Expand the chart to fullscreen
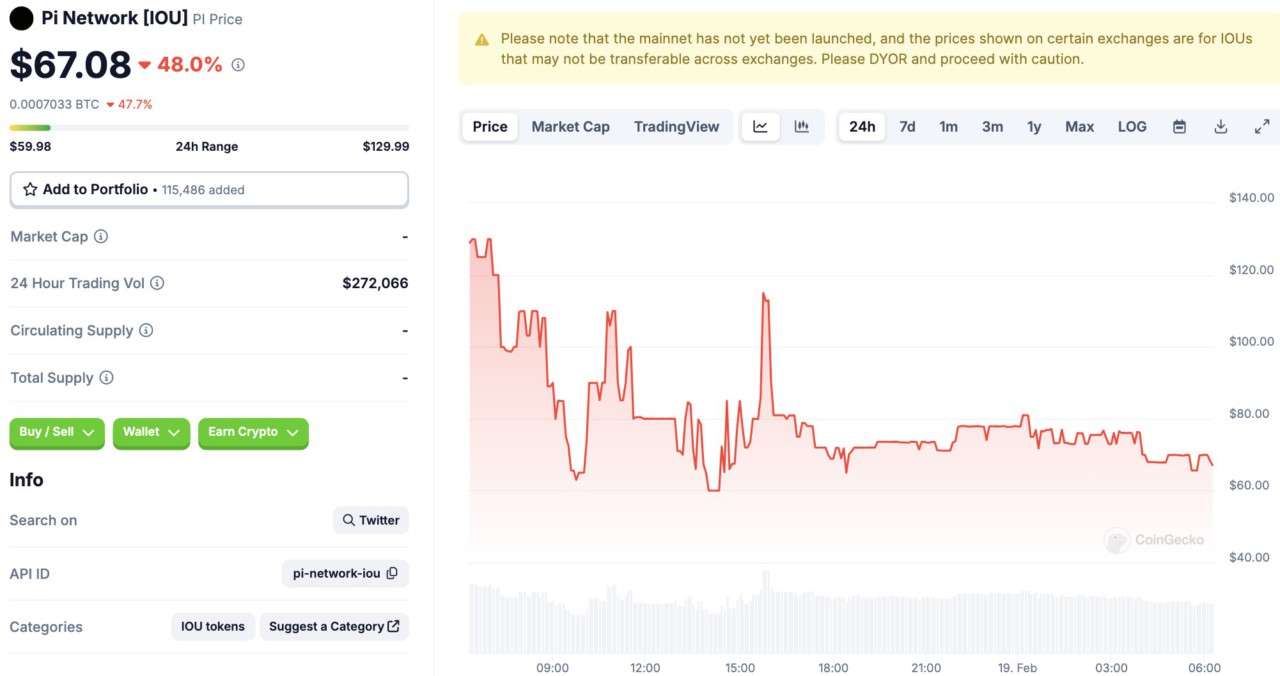 point(1261,126)
